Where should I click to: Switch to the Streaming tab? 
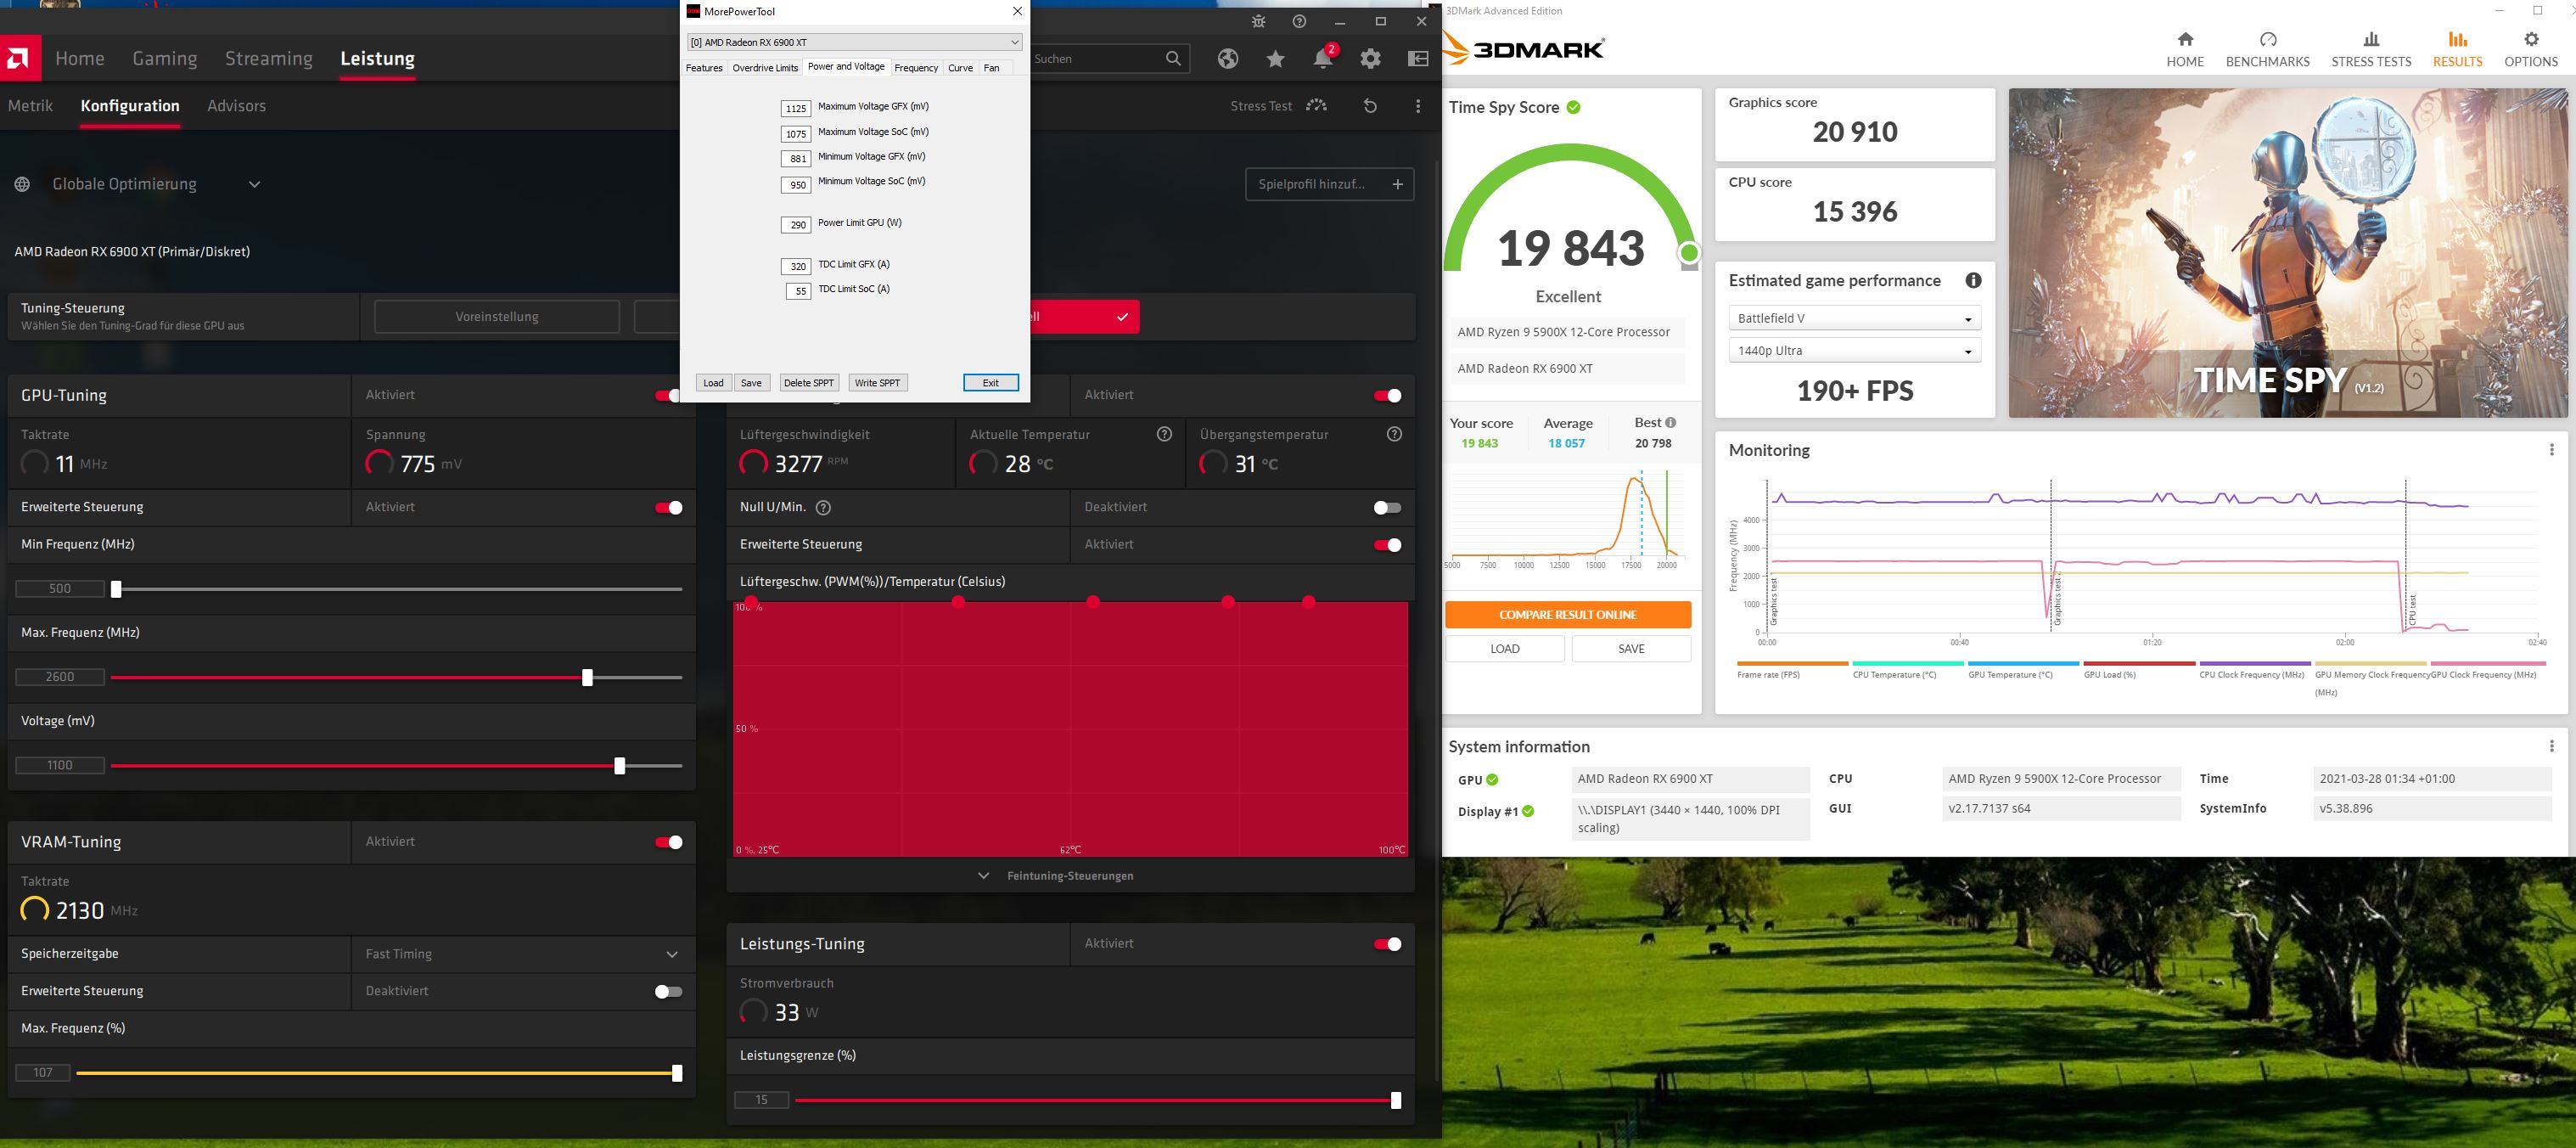point(269,58)
